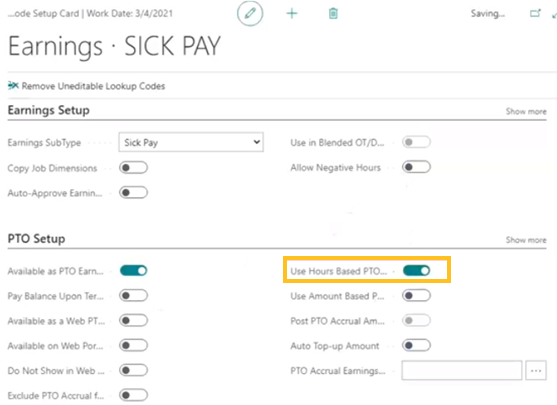Click the Work Date 3/4/2021 text
This screenshot has width=557, height=405.
pos(130,14)
